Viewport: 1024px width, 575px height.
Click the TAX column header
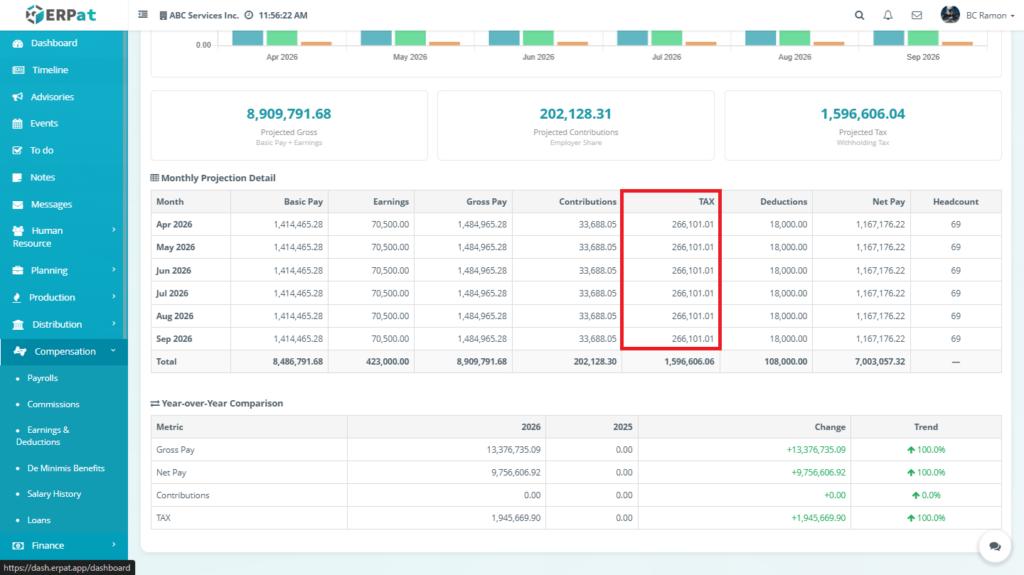tap(705, 201)
